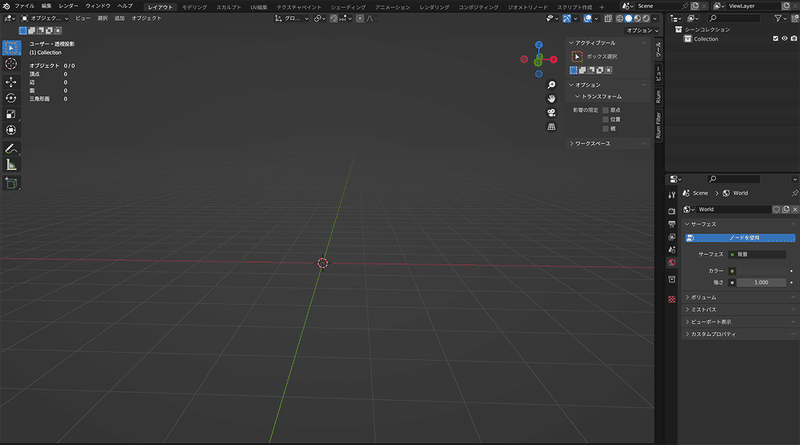Click the Add Cube tool icon

11,183
